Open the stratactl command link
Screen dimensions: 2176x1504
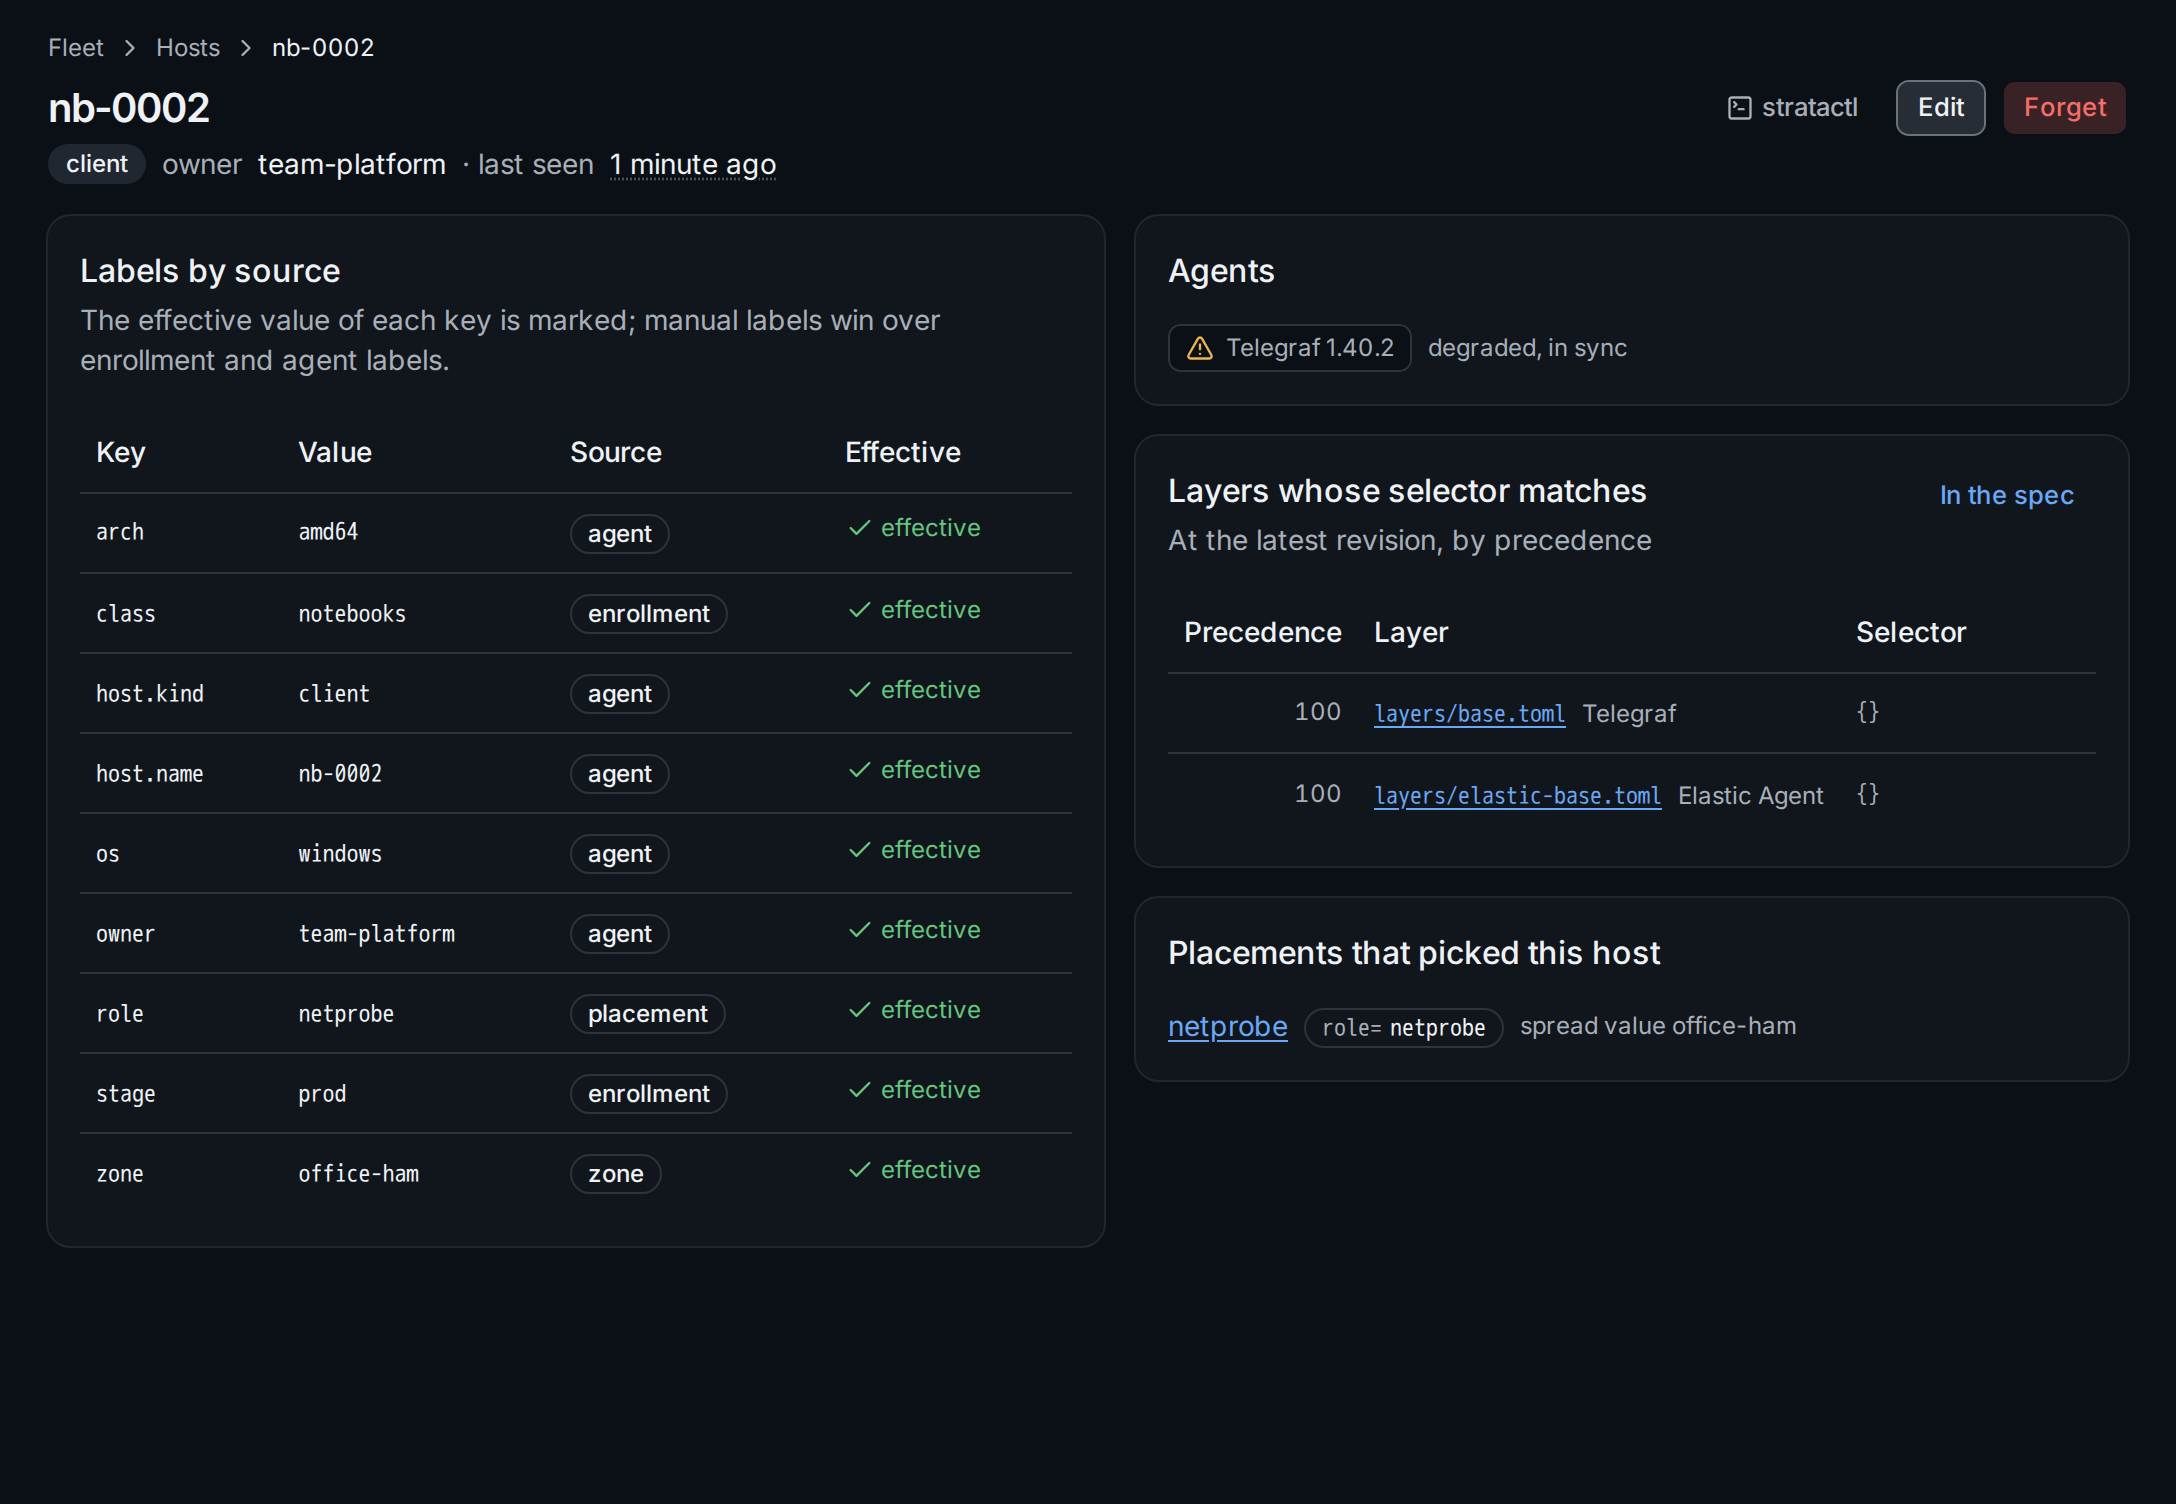1792,108
